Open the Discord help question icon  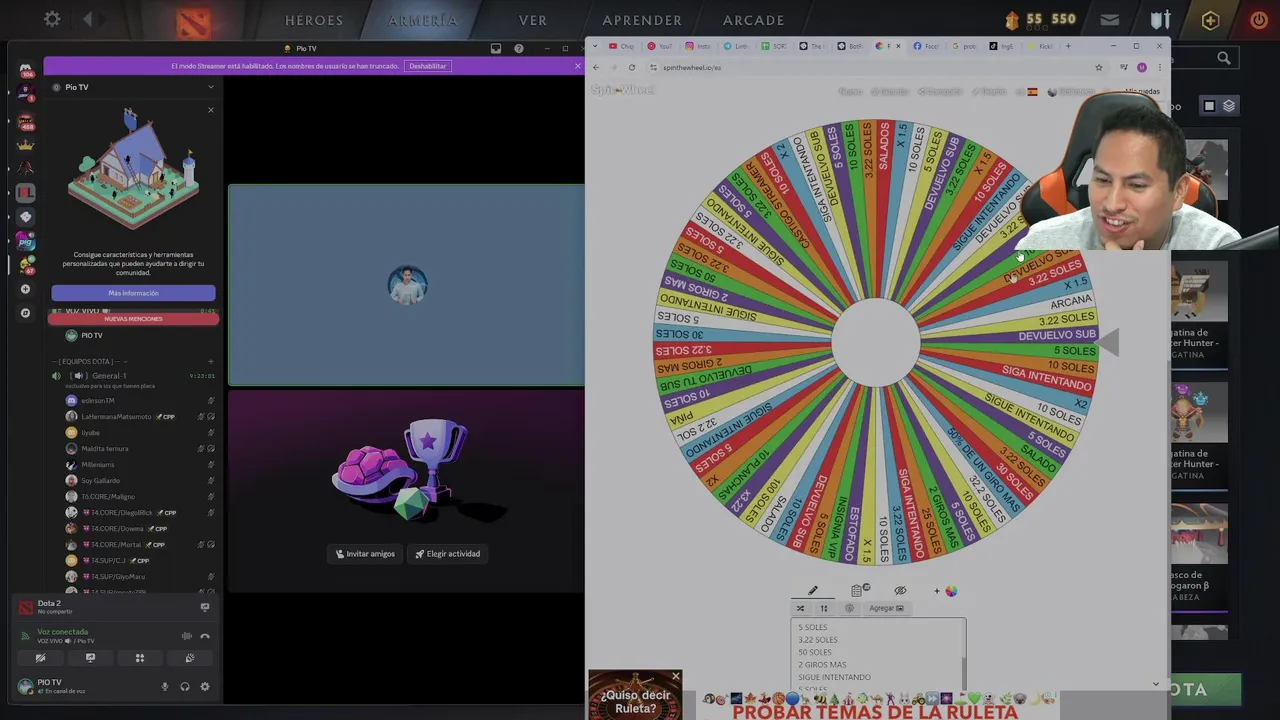pos(518,48)
